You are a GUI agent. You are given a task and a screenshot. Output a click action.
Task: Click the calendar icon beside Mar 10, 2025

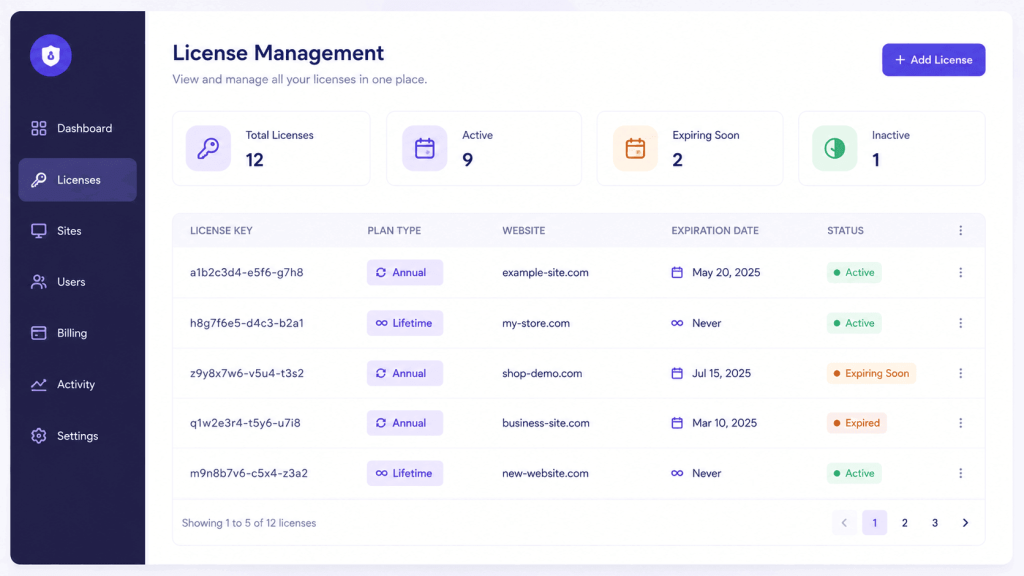[677, 423]
